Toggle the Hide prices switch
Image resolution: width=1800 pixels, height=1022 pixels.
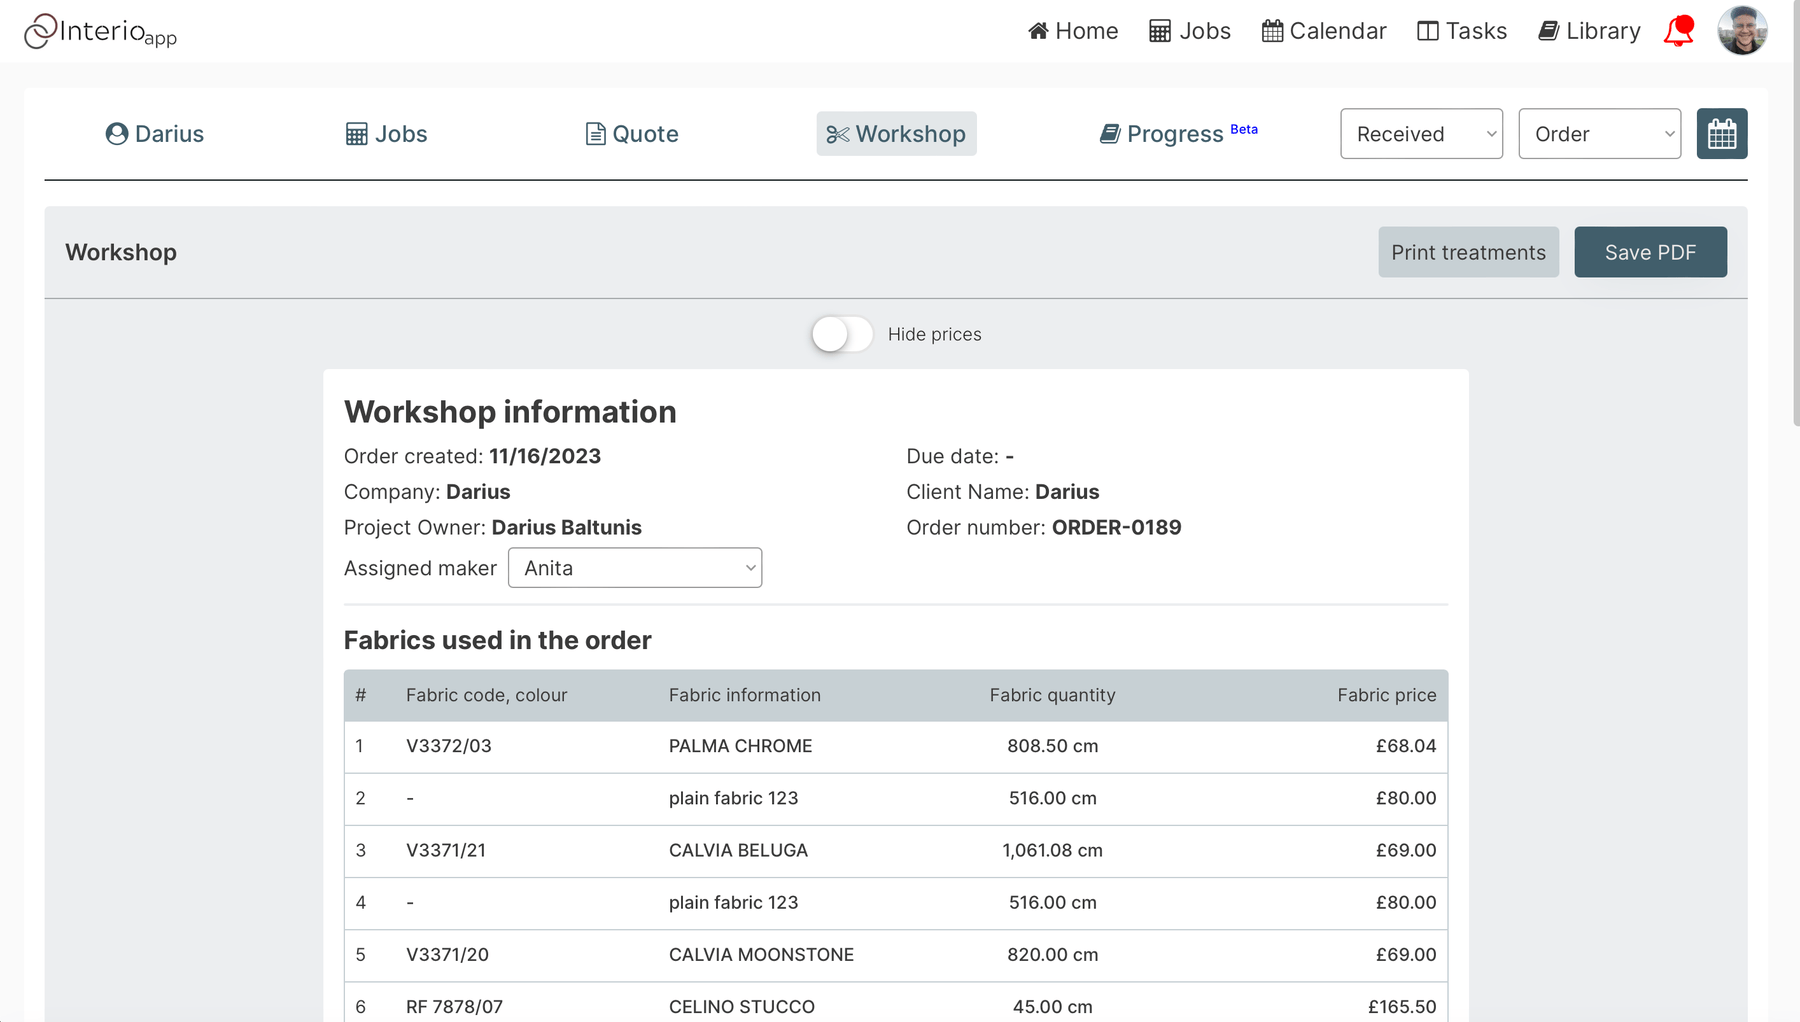[842, 334]
